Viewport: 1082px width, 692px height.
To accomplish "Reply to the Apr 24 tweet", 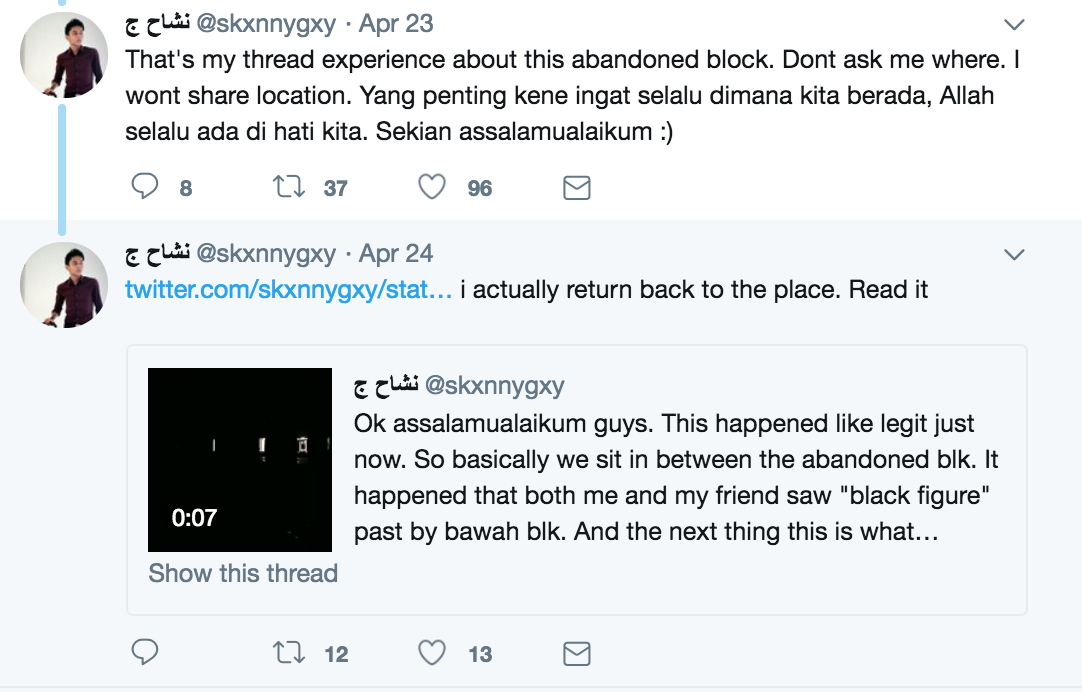I will (x=145, y=652).
